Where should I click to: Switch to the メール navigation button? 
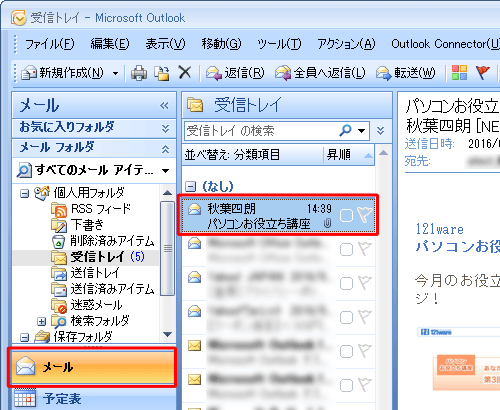pyautogui.click(x=92, y=367)
